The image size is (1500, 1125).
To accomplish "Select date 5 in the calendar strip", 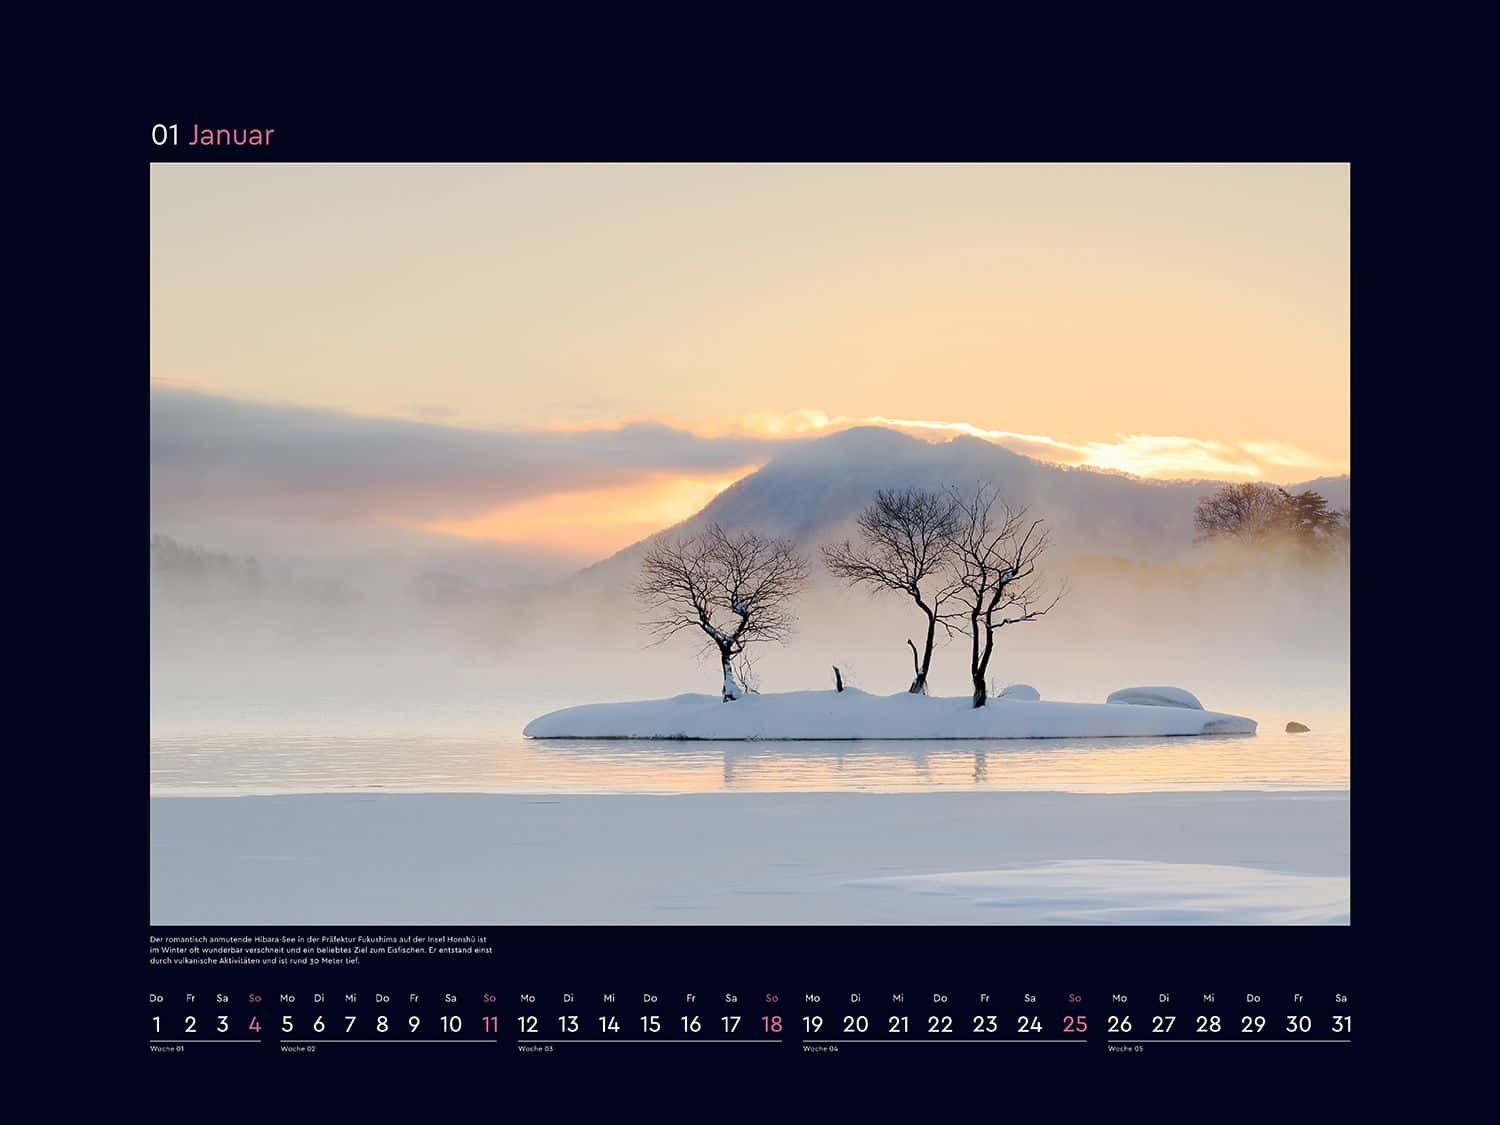I will tap(287, 1024).
